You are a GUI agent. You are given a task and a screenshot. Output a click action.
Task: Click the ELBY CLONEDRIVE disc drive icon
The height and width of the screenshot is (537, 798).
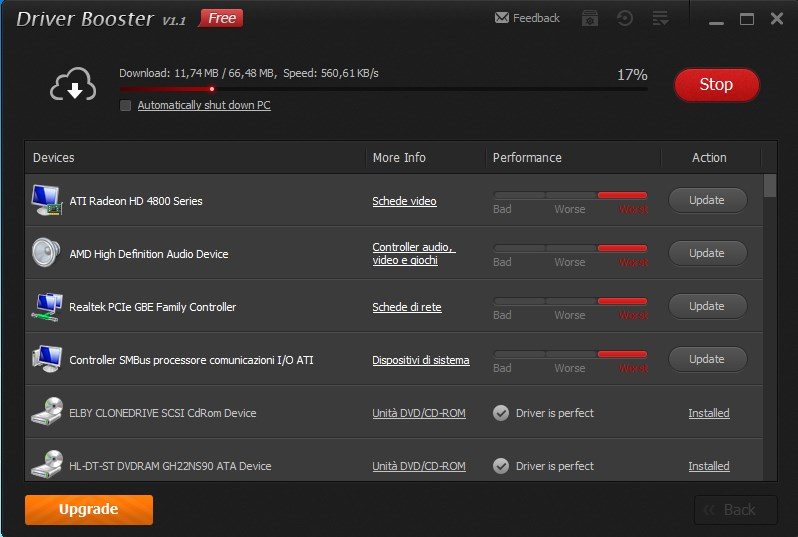point(46,412)
